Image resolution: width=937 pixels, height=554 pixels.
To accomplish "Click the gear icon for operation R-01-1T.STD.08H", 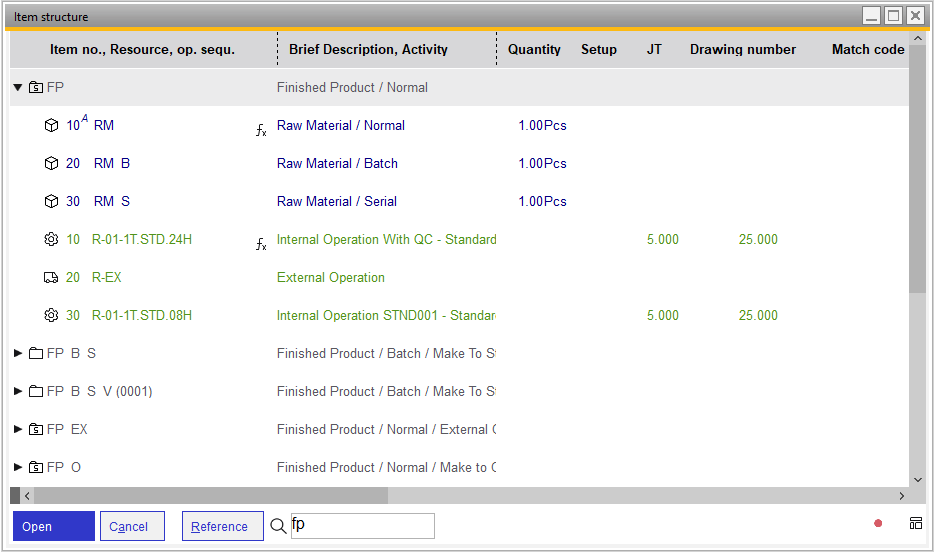I will pyautogui.click(x=52, y=316).
